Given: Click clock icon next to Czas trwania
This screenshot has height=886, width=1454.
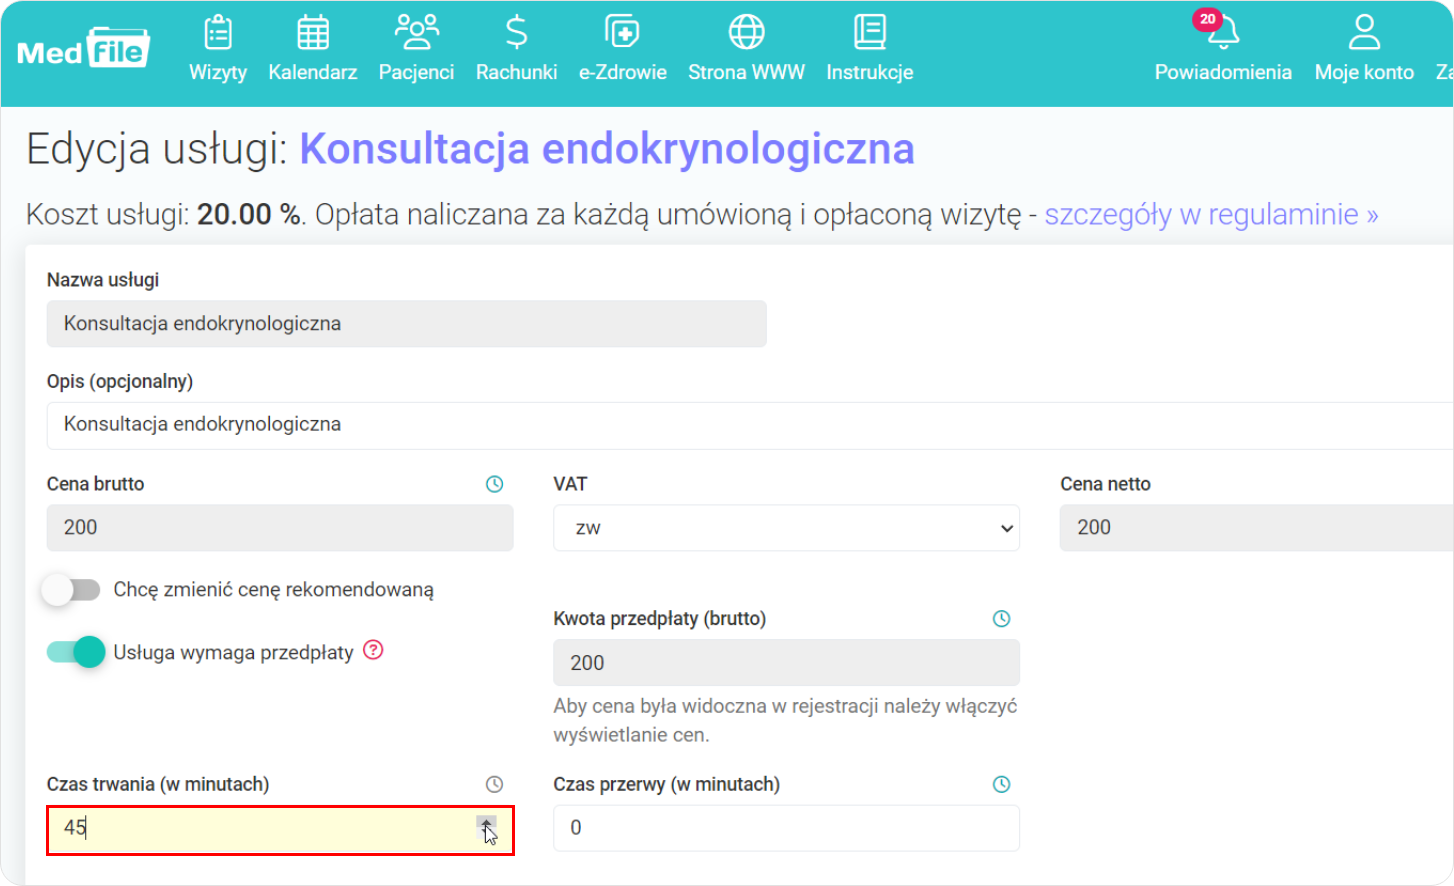Looking at the screenshot, I should [494, 784].
